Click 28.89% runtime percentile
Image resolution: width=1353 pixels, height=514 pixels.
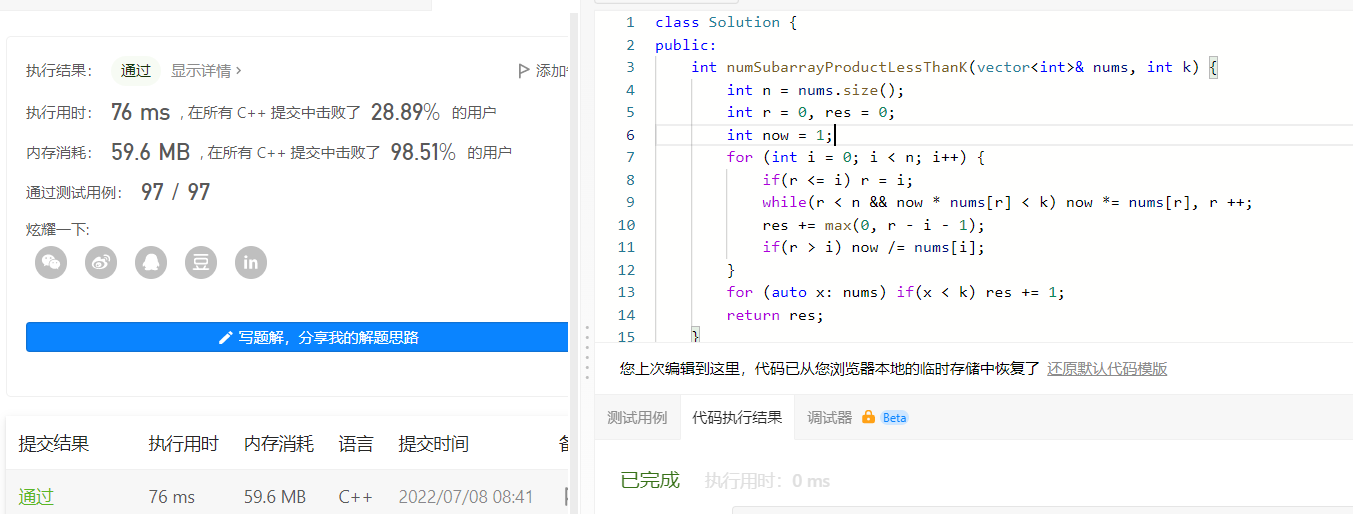click(x=405, y=112)
